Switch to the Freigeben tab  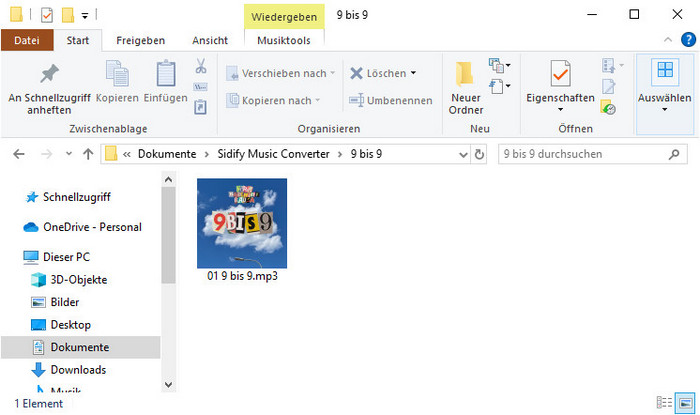point(141,41)
